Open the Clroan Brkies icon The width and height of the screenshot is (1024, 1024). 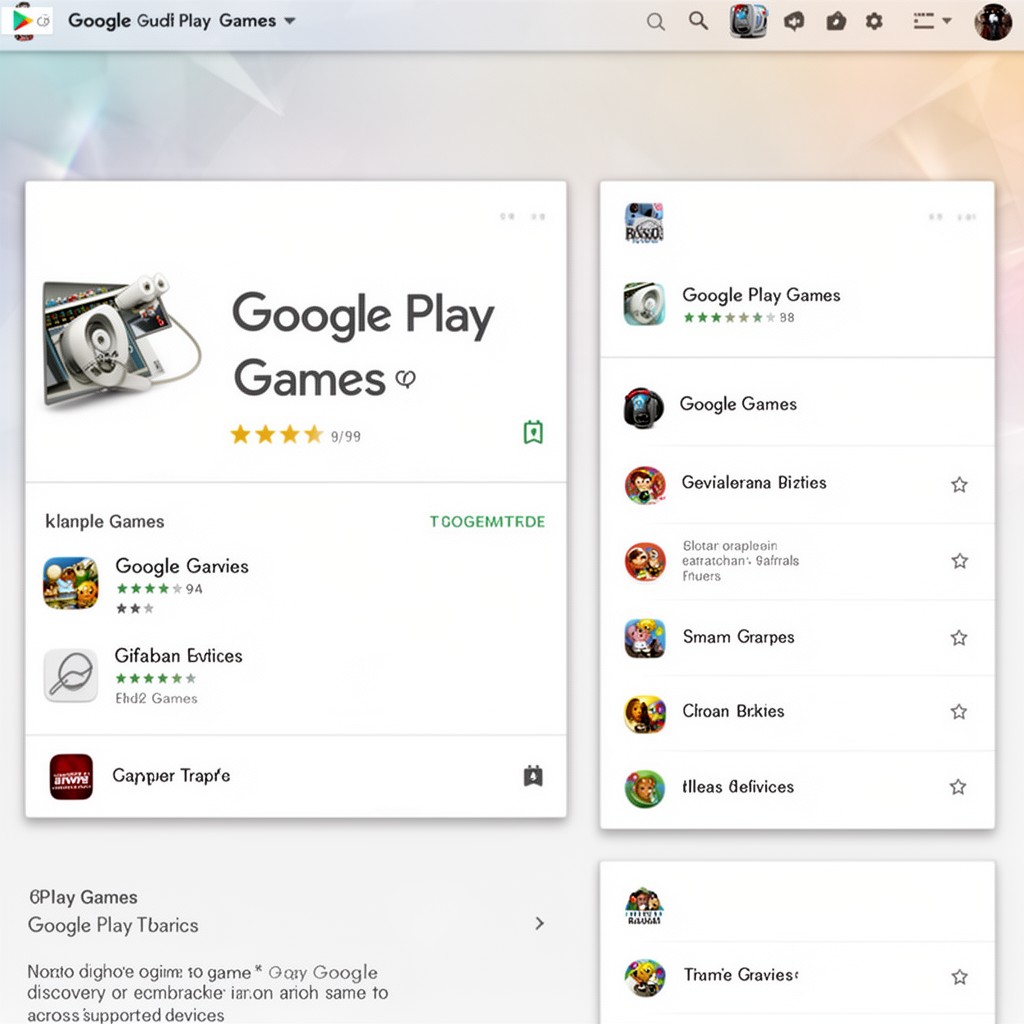click(645, 714)
